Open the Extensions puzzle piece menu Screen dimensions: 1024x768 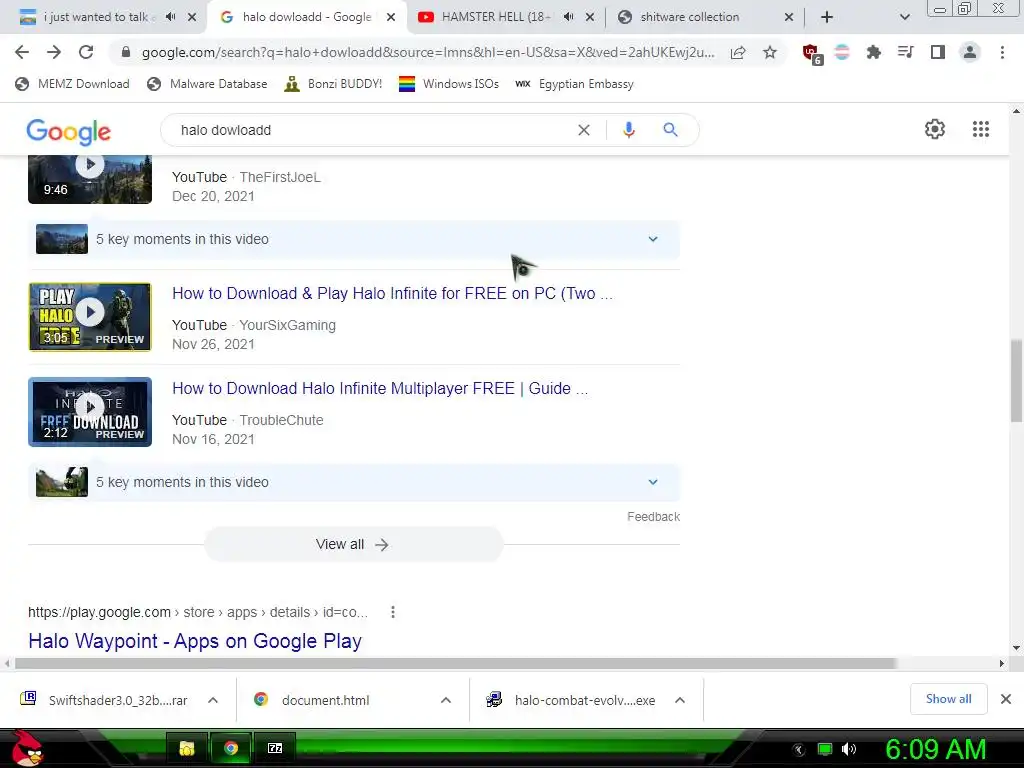coord(873,52)
